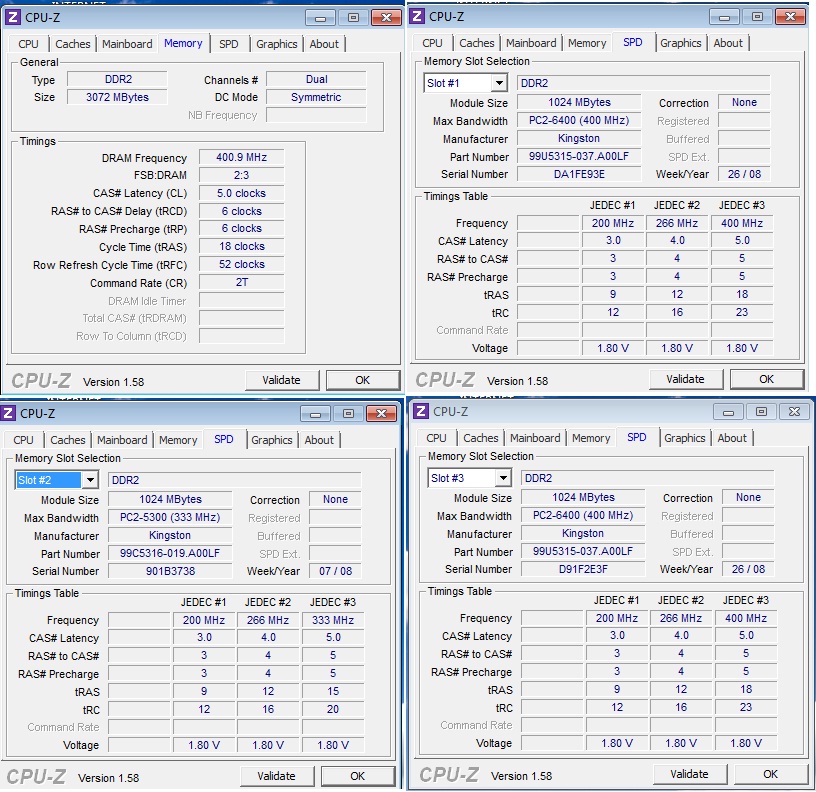The width and height of the screenshot is (816, 792).
Task: Click OK in Slot #1 window
Action: point(767,379)
